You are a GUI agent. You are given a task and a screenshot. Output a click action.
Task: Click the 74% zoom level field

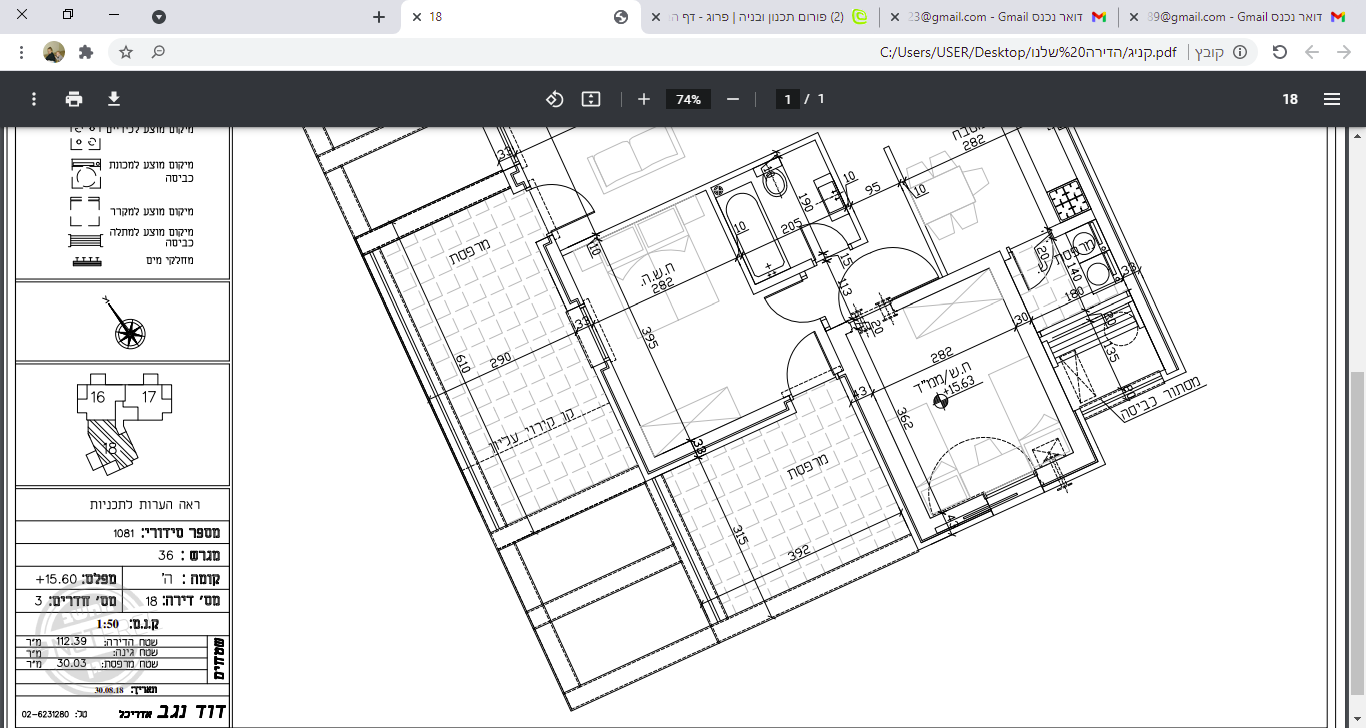[x=688, y=99]
